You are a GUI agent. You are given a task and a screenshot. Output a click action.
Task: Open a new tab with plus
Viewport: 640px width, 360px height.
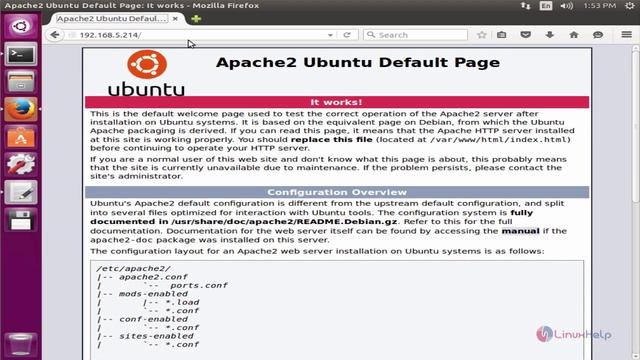point(196,19)
